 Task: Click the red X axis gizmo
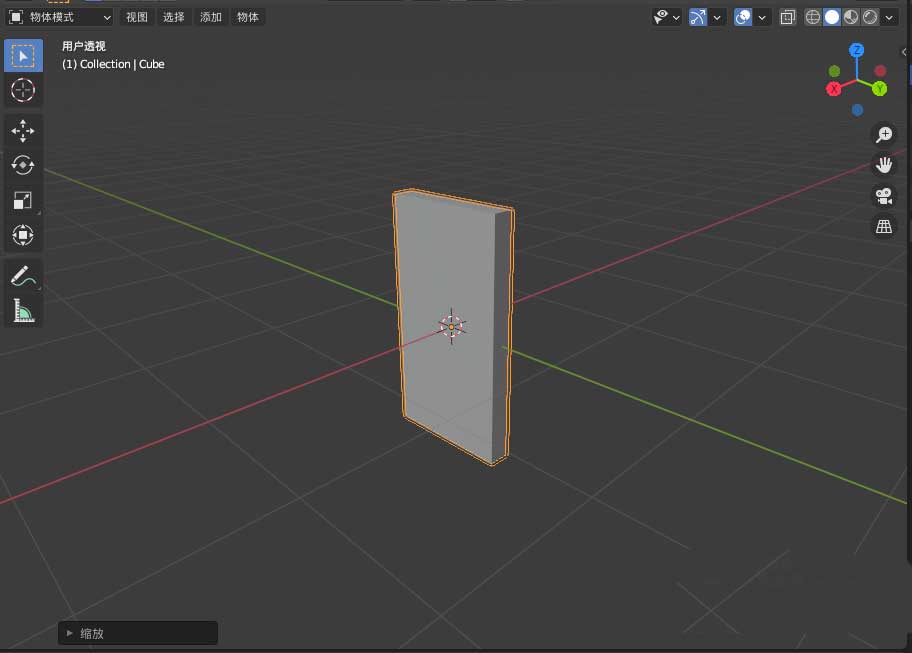pyautogui.click(x=834, y=89)
